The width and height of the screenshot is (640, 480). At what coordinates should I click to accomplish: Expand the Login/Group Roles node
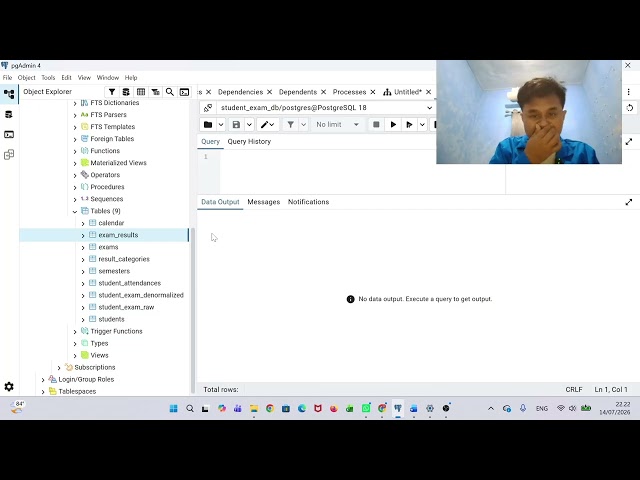coord(43,380)
